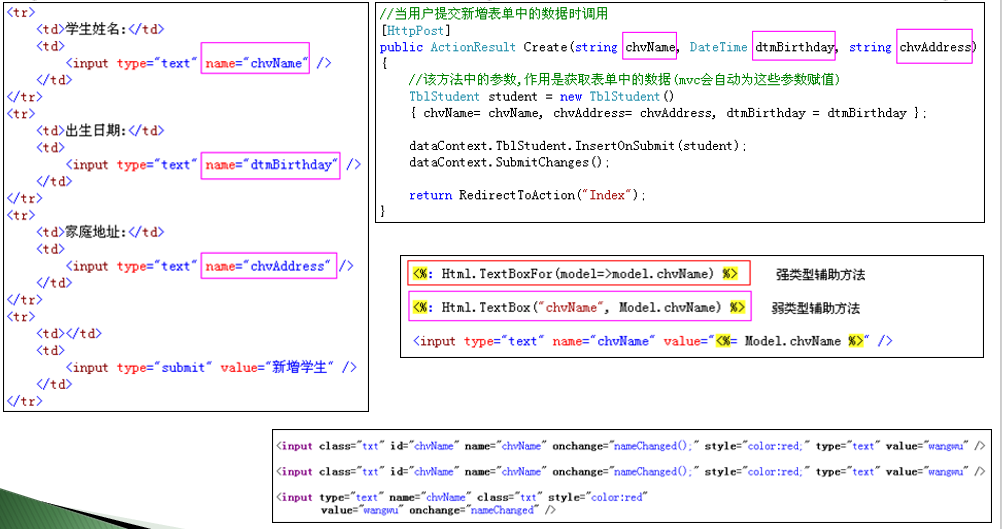Select the boxed chvAddress parameter in Create method
Image resolution: width=1002 pixels, height=529 pixels.
point(934,47)
